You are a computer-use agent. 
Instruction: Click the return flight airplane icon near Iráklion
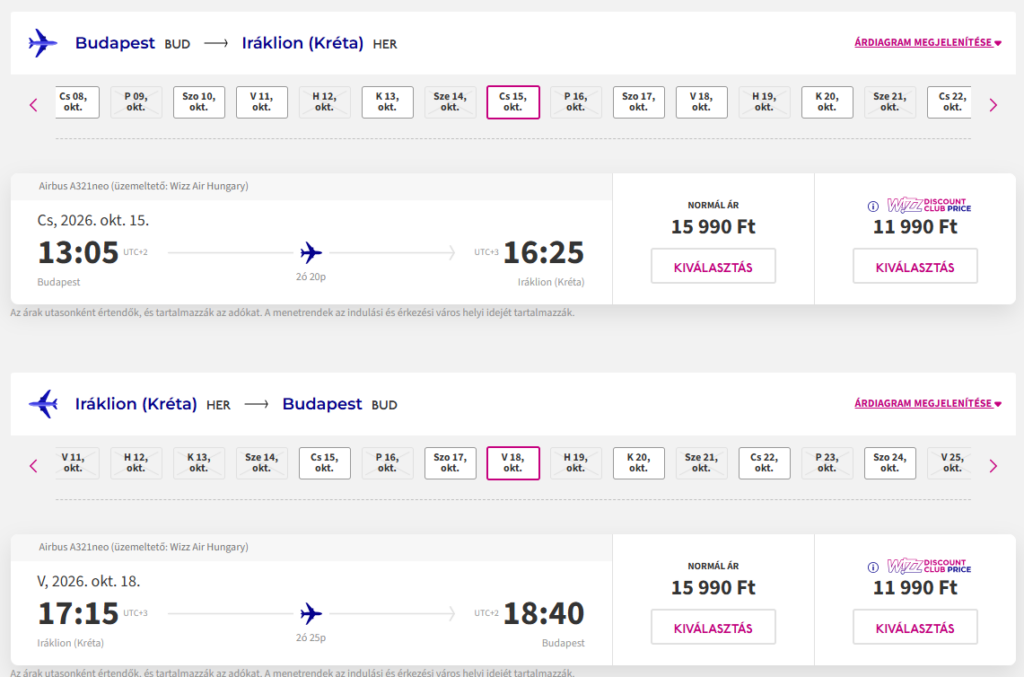click(x=43, y=404)
